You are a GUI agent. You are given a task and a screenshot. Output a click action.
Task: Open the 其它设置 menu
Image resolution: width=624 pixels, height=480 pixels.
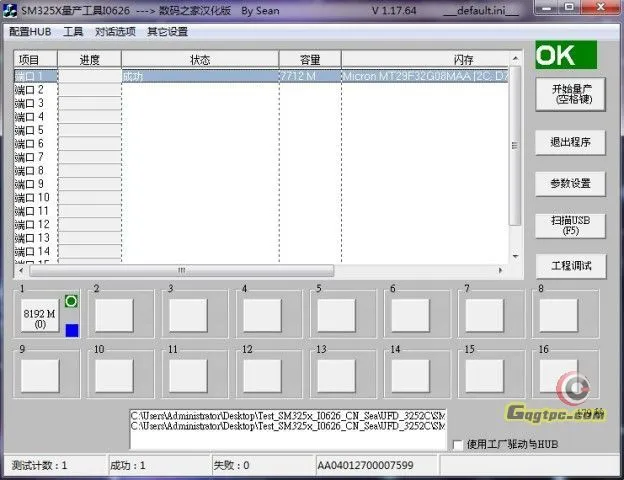[168, 31]
